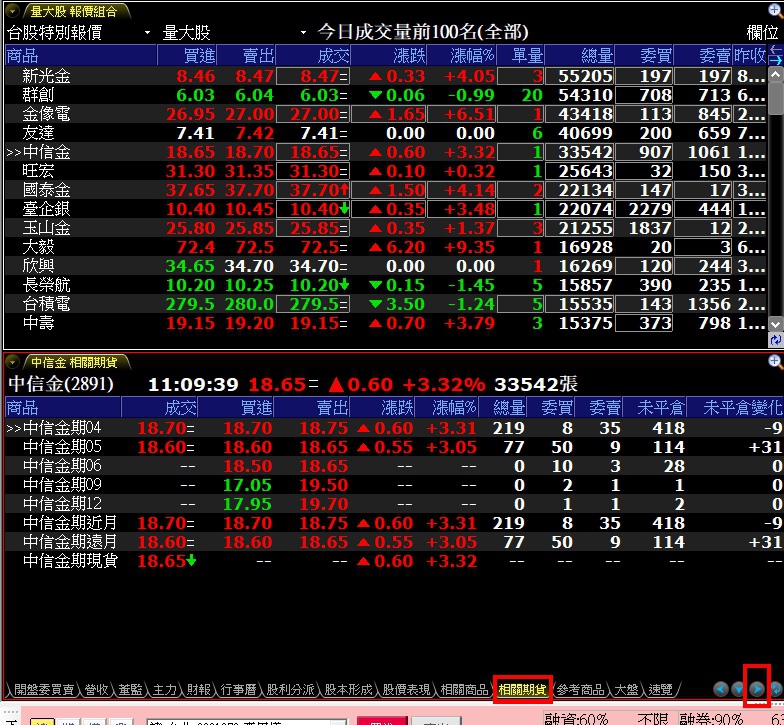Screen dimensions: 784x725
Task: Select the 中信金期04 futures row
Action: [394, 428]
